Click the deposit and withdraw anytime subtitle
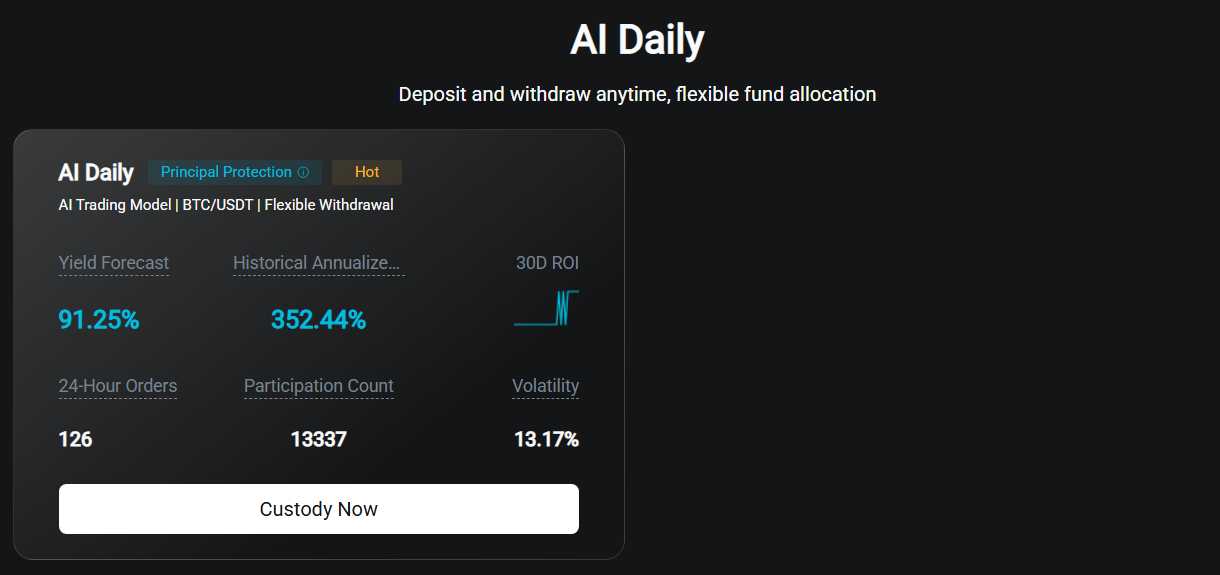This screenshot has width=1220, height=575. click(x=637, y=94)
